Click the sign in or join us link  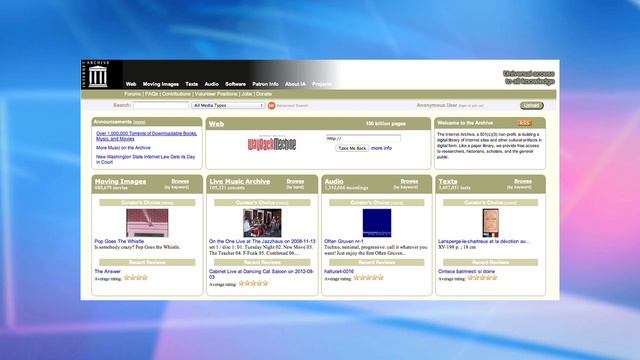pos(471,106)
